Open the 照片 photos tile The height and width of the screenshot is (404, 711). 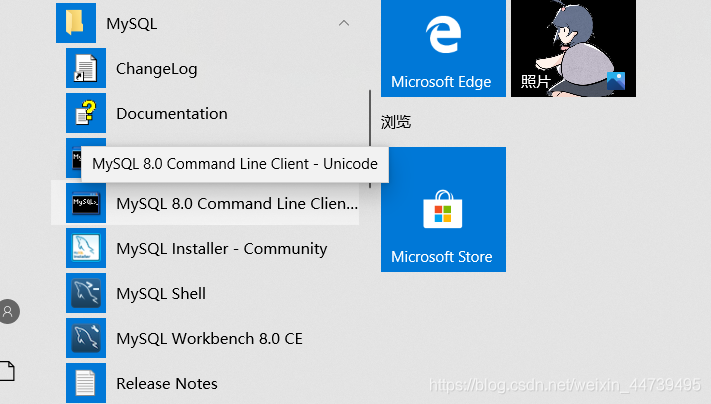573,47
